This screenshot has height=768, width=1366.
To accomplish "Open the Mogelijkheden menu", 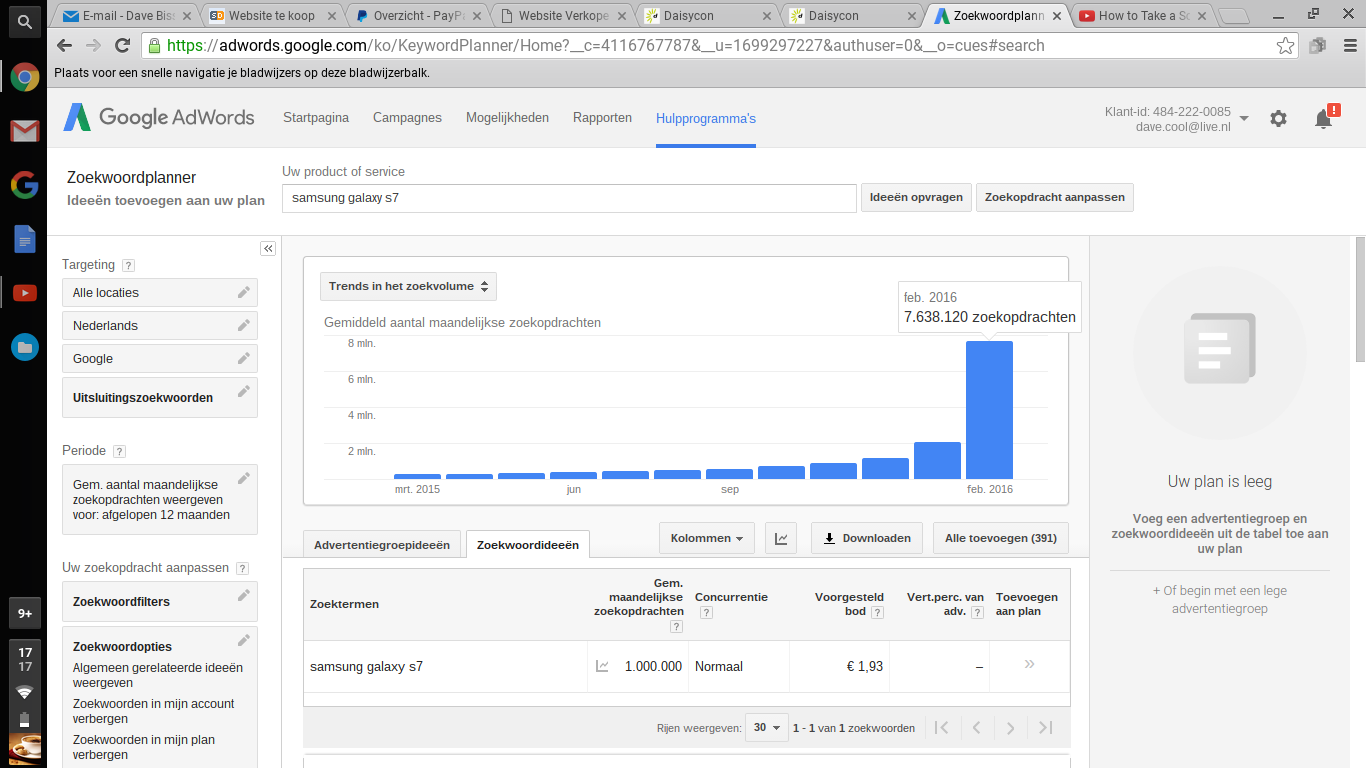I will coord(507,118).
